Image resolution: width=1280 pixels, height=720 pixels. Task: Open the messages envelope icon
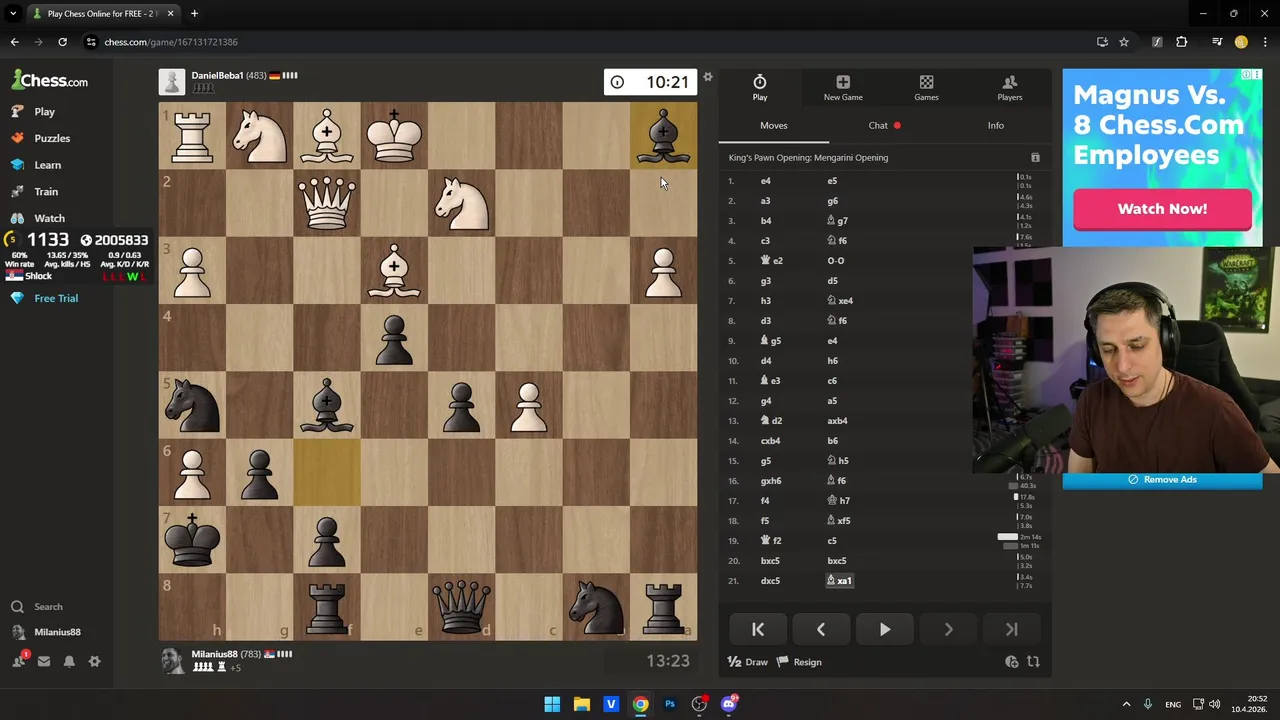44,661
